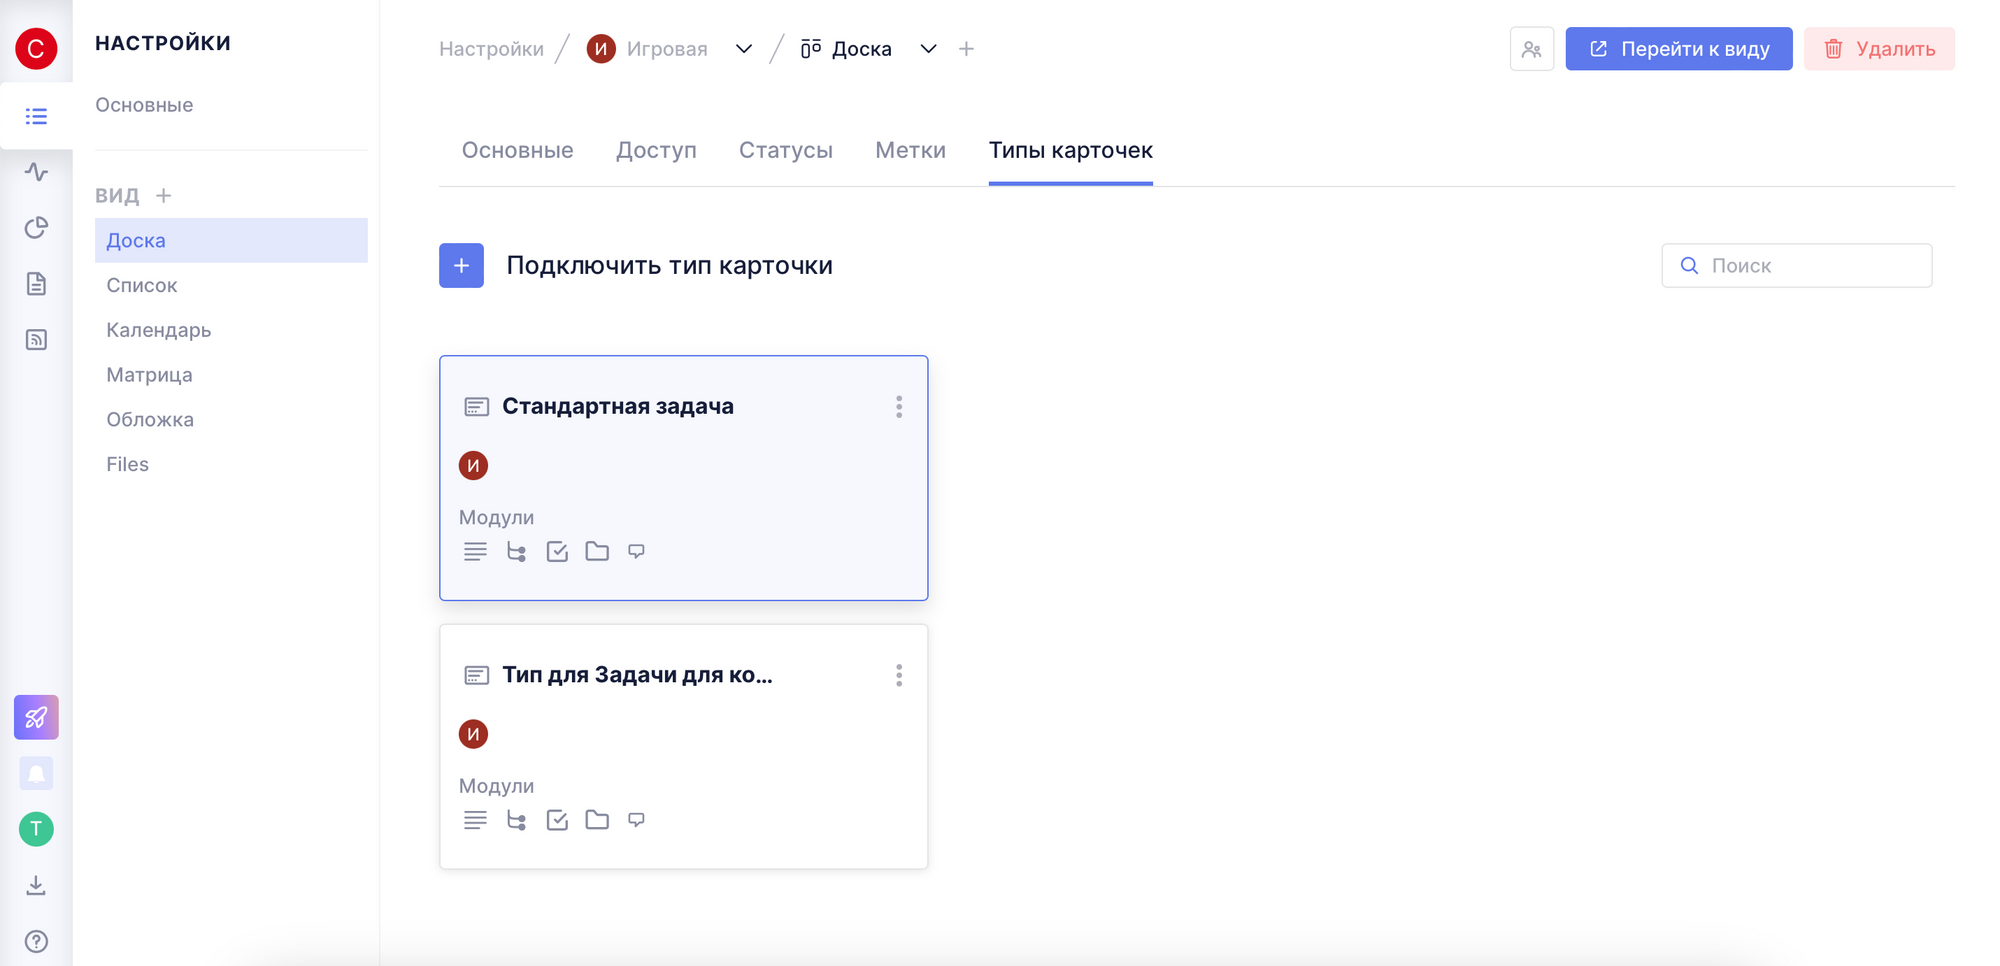This screenshot has width=2000, height=966.
Task: Open three-dot menu of Тип для Задачи card
Action: [899, 676]
